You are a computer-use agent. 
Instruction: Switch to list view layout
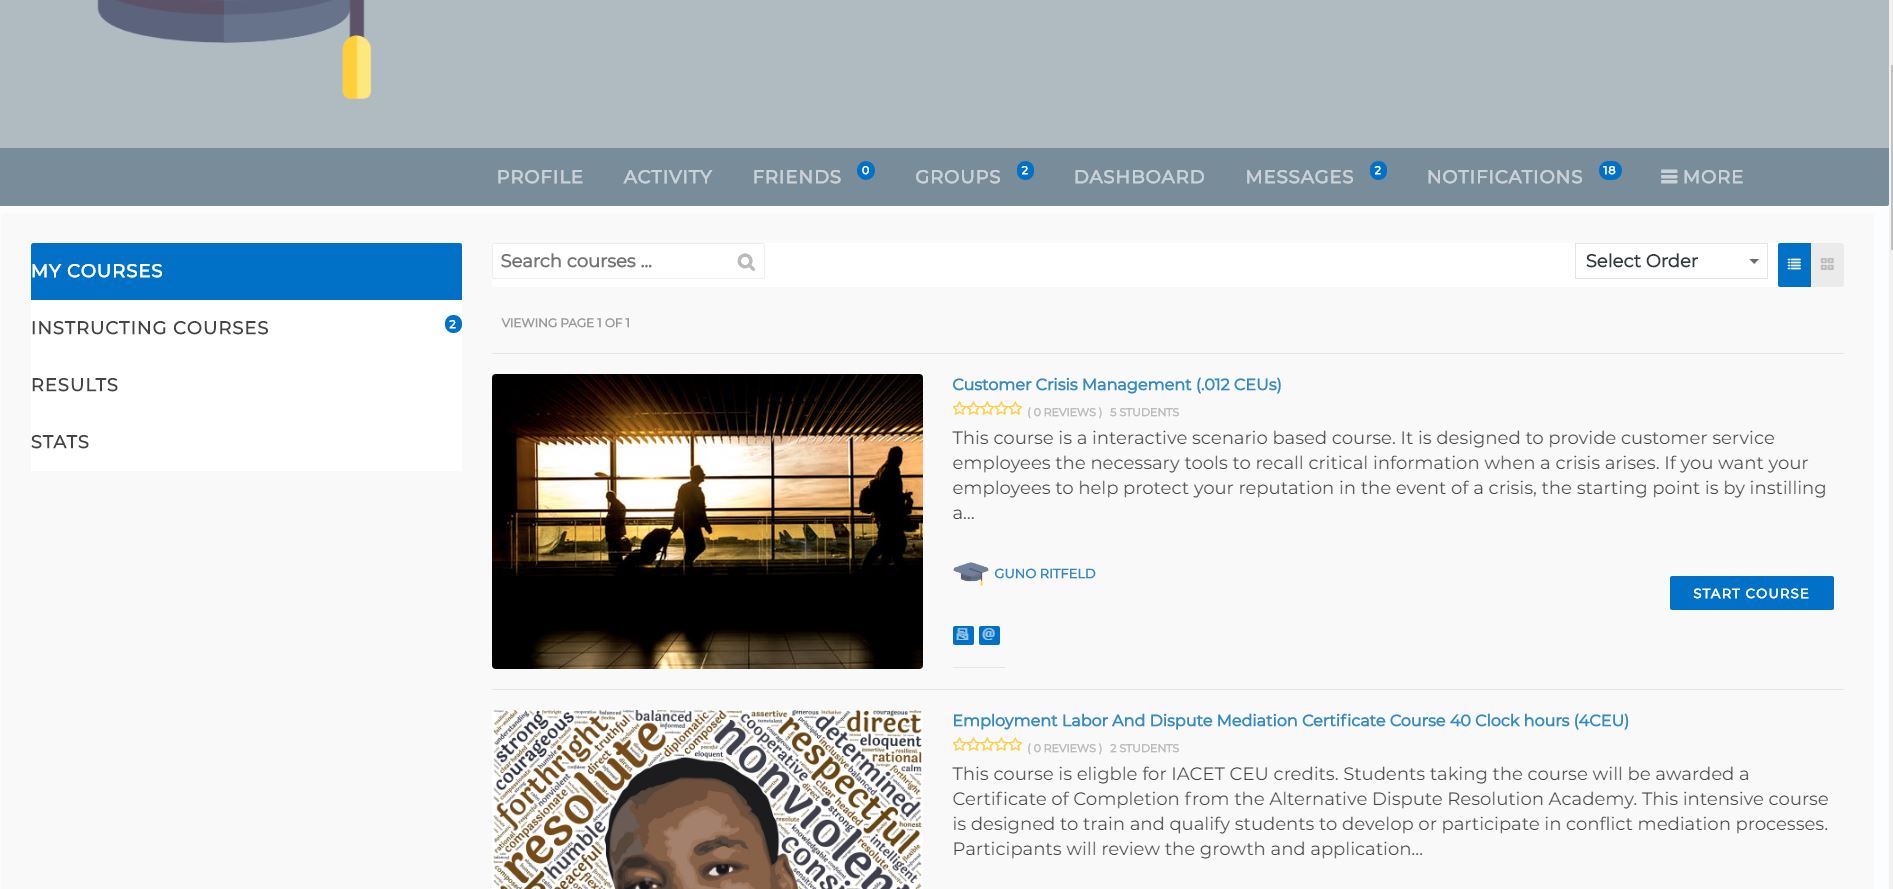[x=1794, y=265]
